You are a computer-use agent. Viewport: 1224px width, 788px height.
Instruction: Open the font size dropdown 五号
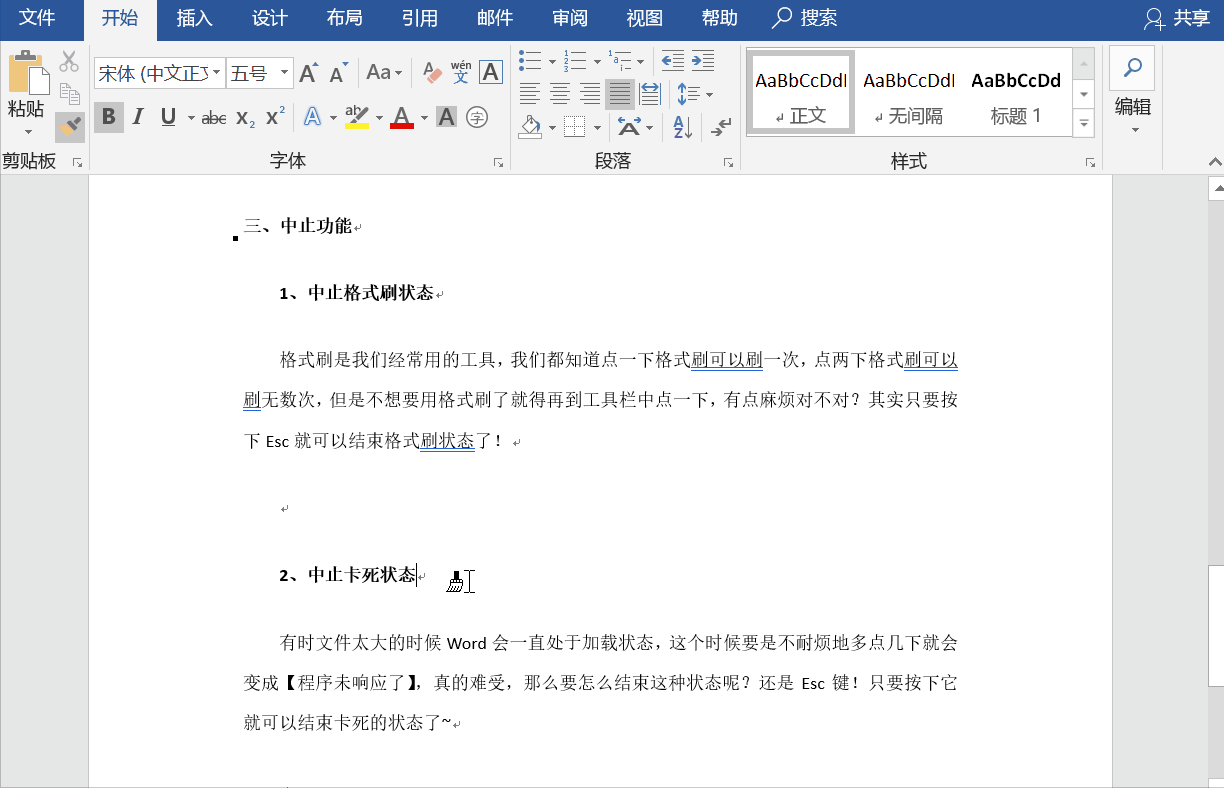(x=284, y=73)
